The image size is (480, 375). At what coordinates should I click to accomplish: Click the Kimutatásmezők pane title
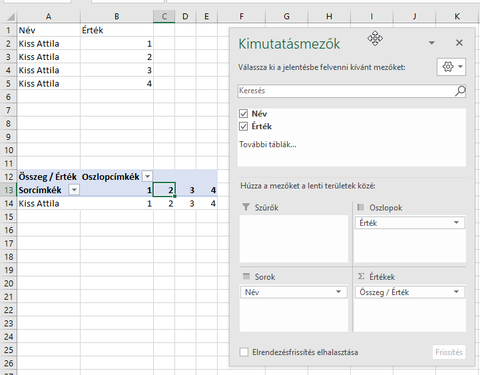pos(289,44)
